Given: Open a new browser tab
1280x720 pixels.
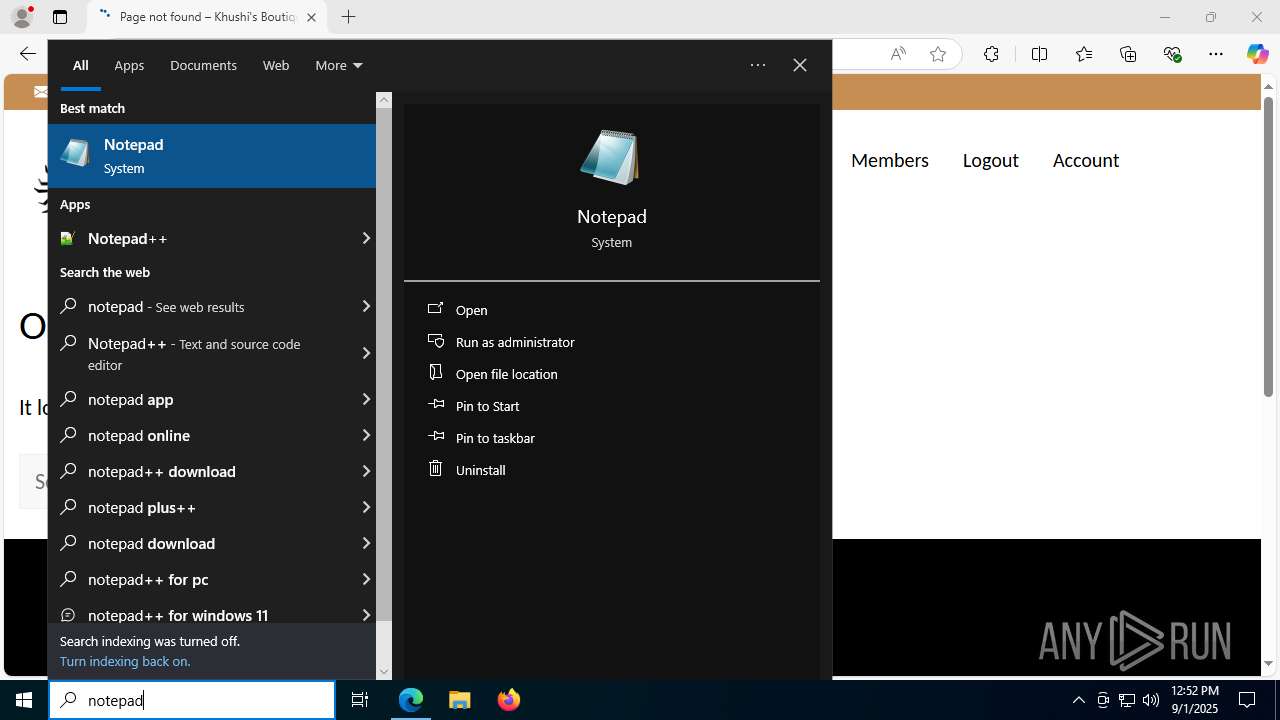Looking at the screenshot, I should (348, 17).
